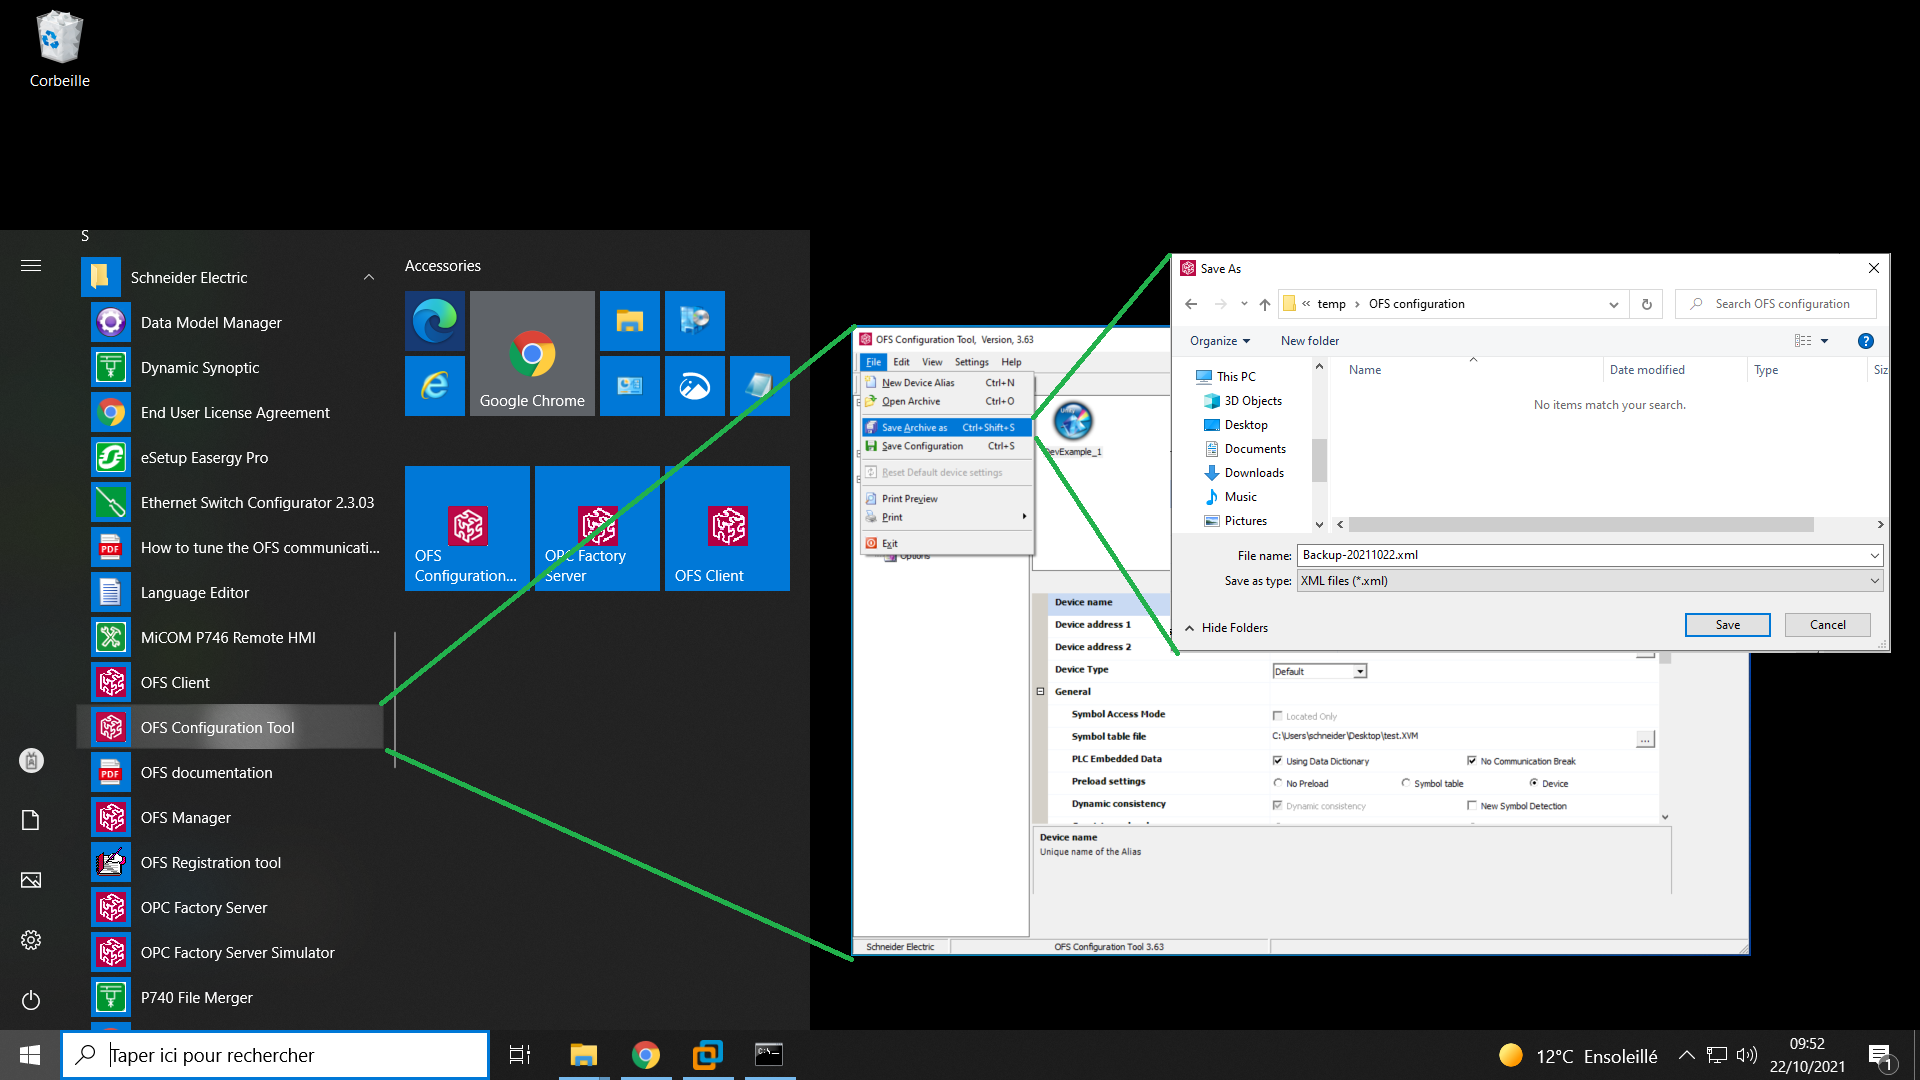Click Exit in the File menu

pos(946,543)
